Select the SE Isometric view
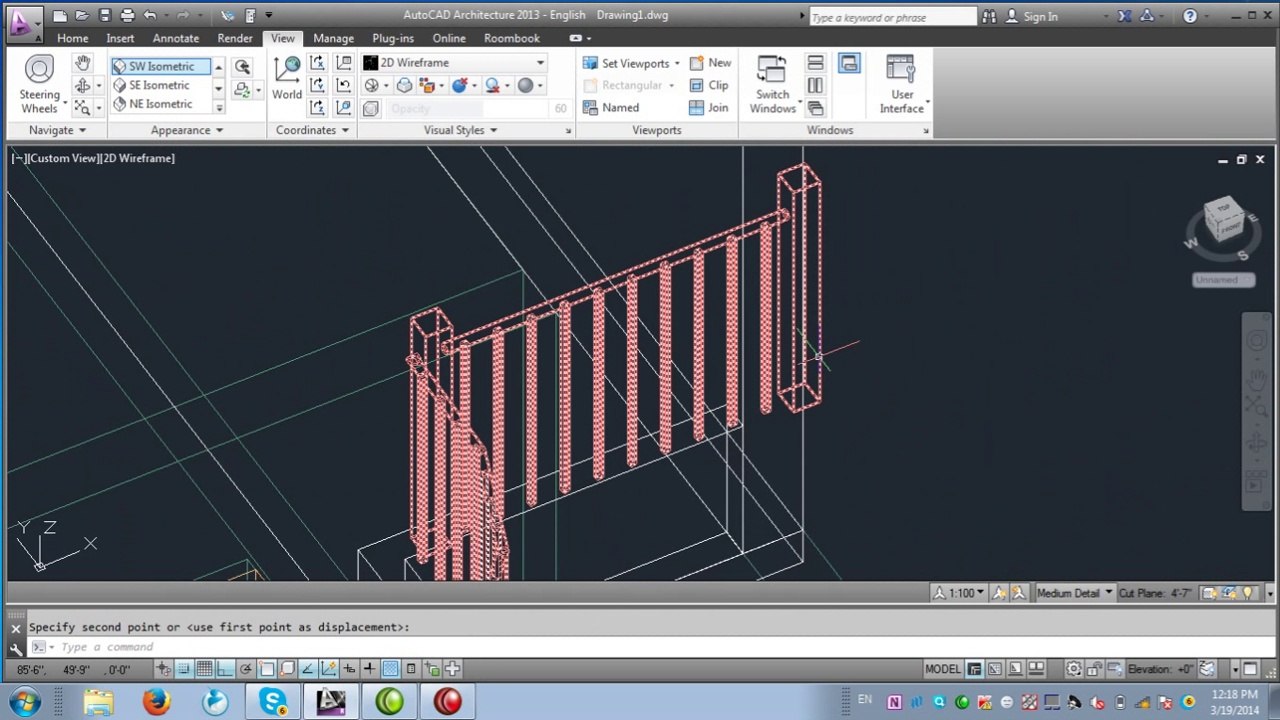 click(x=160, y=86)
